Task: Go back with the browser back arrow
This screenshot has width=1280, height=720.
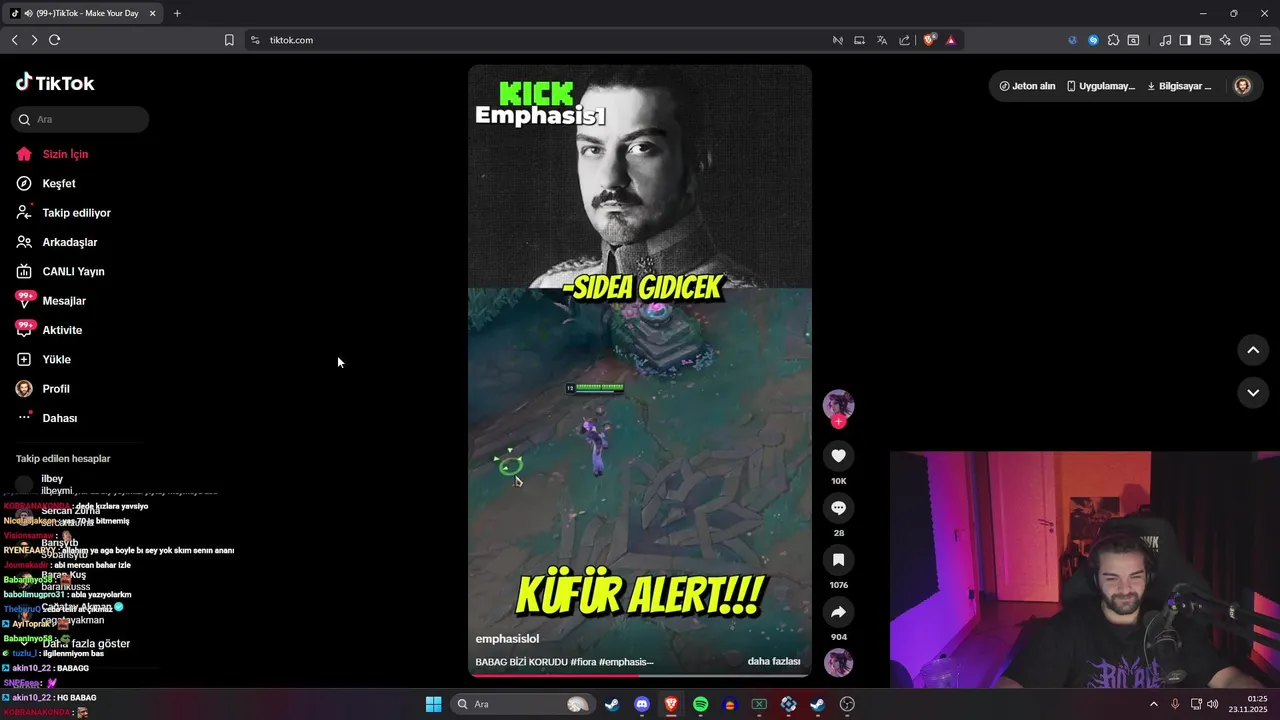Action: pyautogui.click(x=15, y=40)
